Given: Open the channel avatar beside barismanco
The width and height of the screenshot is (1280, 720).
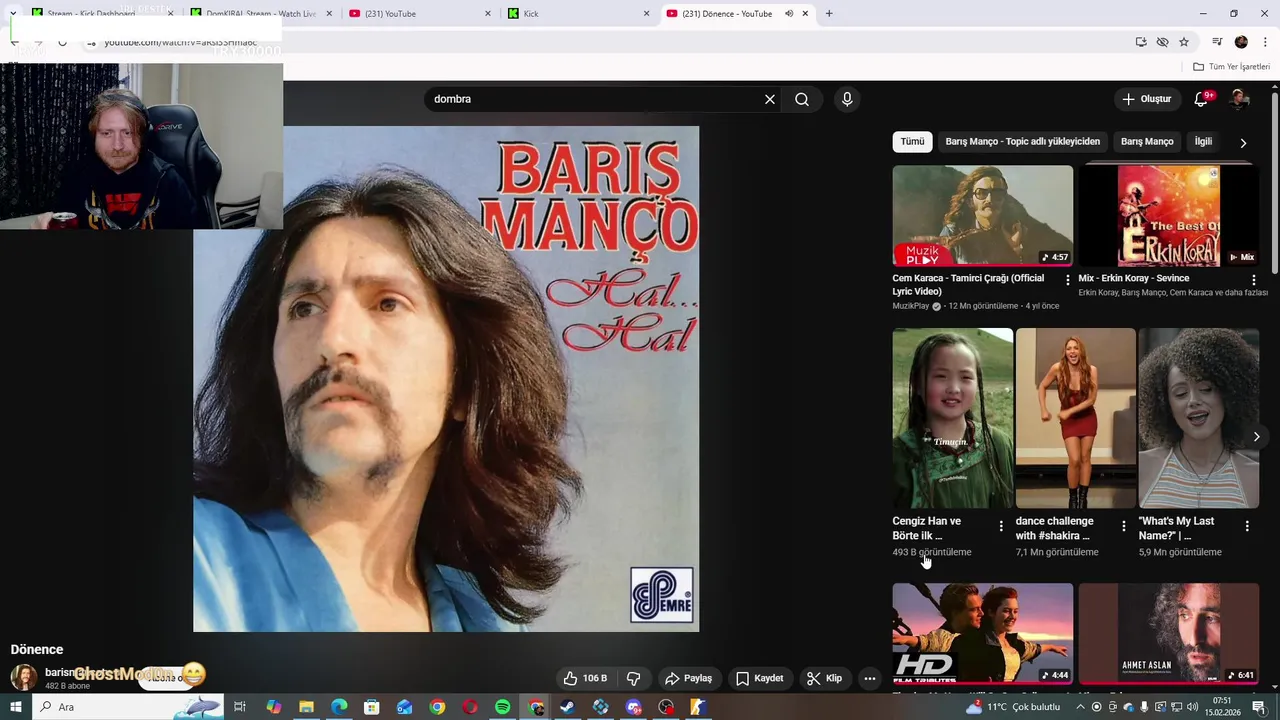Looking at the screenshot, I should [23, 677].
